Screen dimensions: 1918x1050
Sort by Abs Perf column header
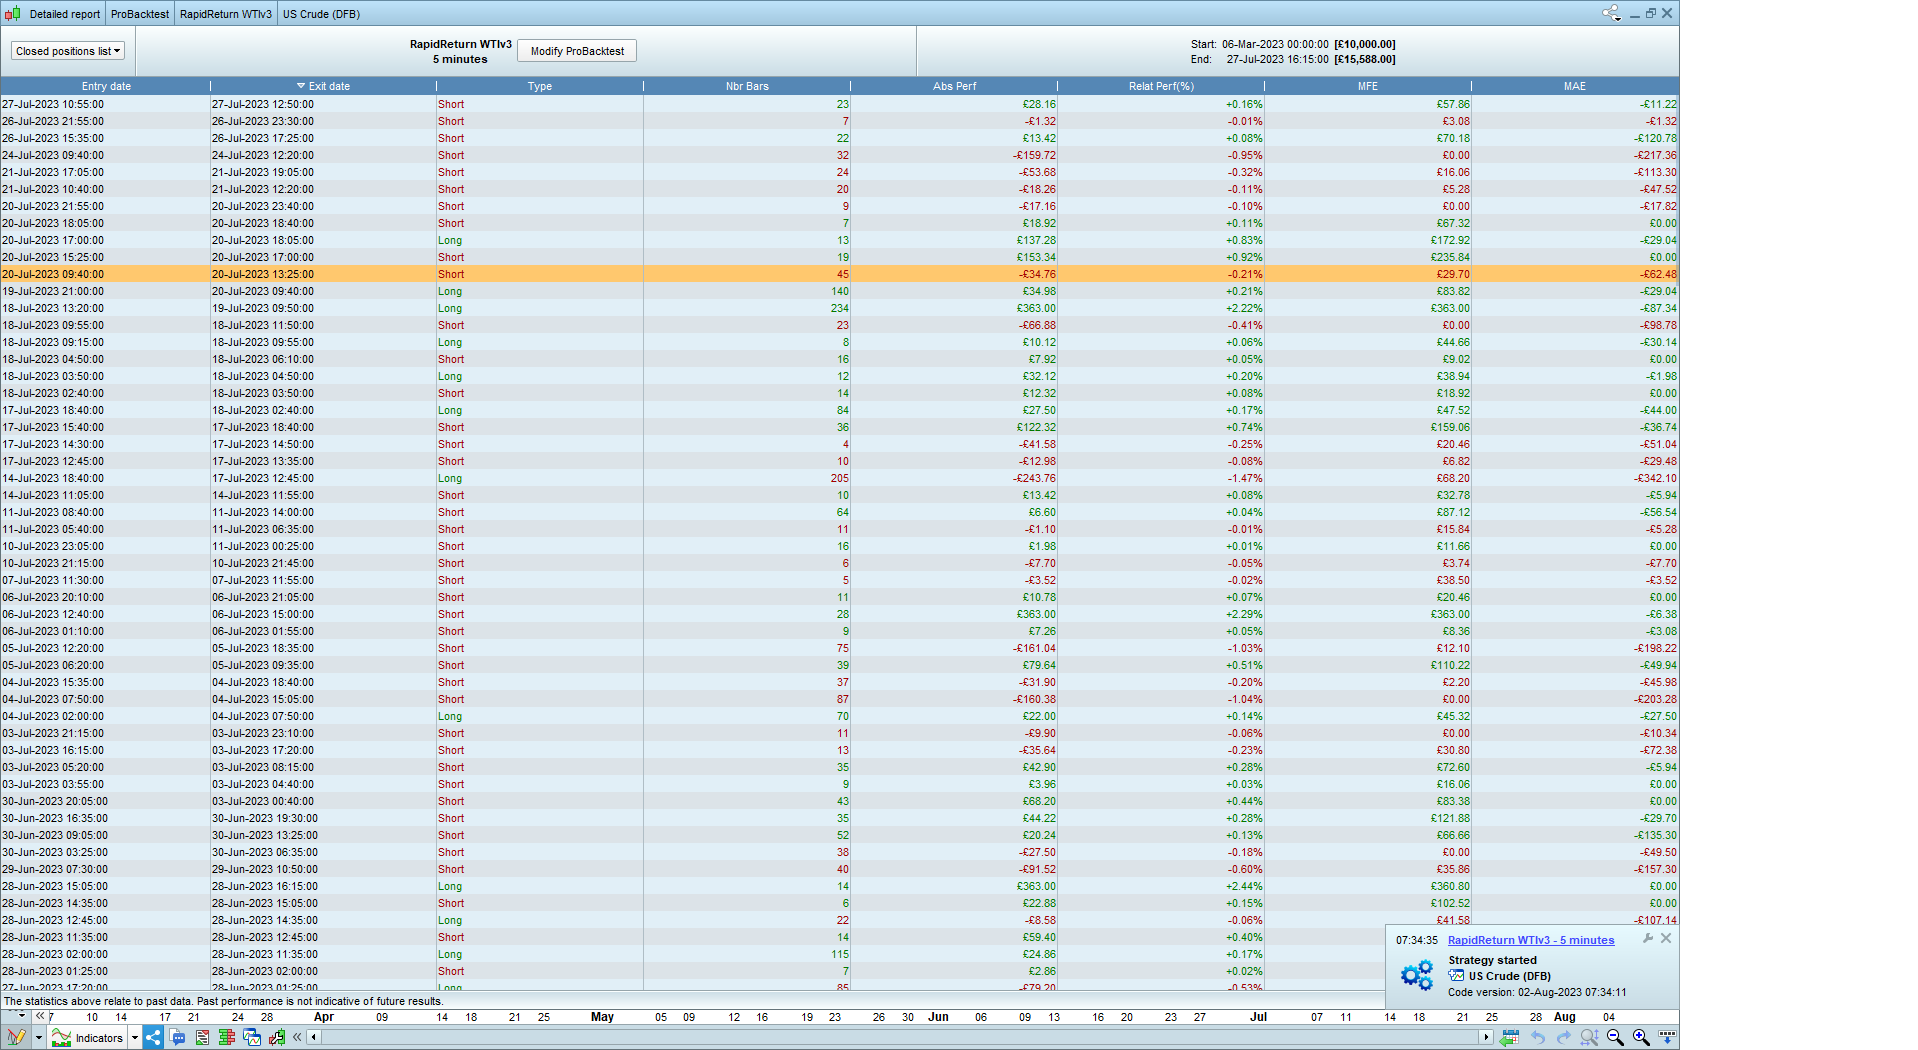(x=954, y=86)
